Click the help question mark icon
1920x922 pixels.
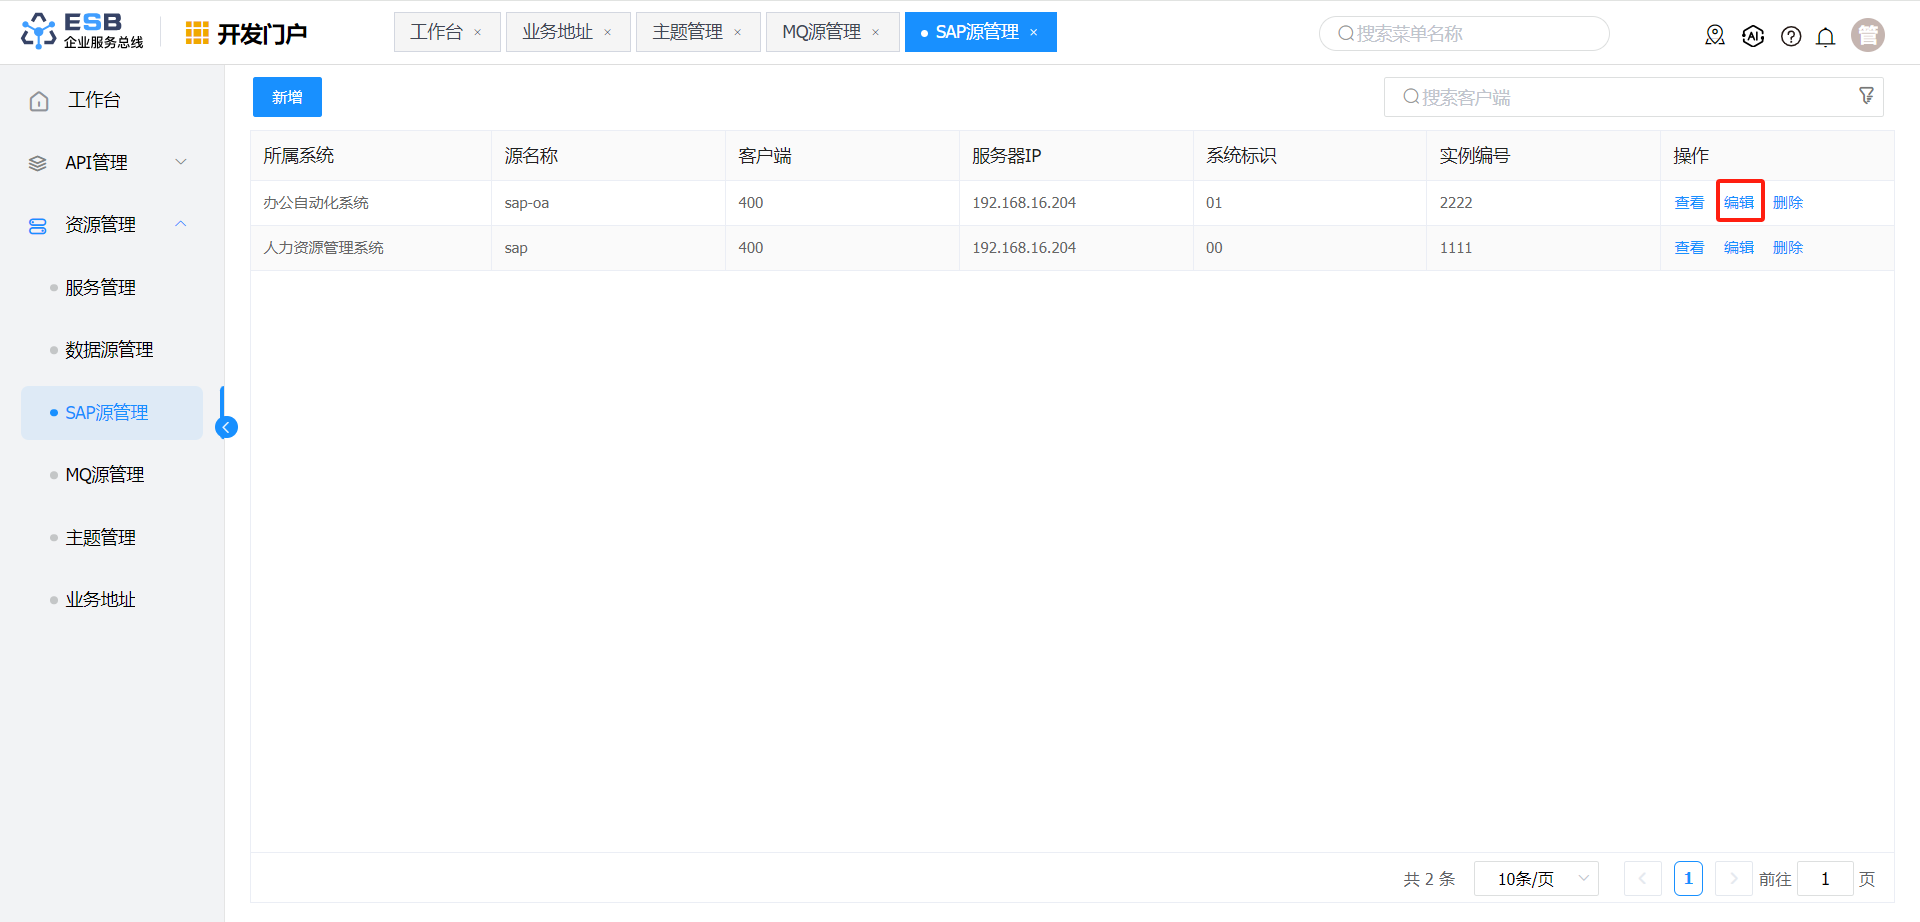click(1791, 36)
